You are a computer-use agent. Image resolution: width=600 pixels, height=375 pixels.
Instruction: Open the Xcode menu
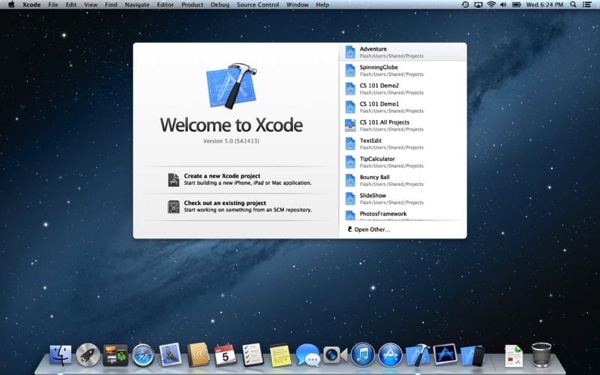coord(31,5)
